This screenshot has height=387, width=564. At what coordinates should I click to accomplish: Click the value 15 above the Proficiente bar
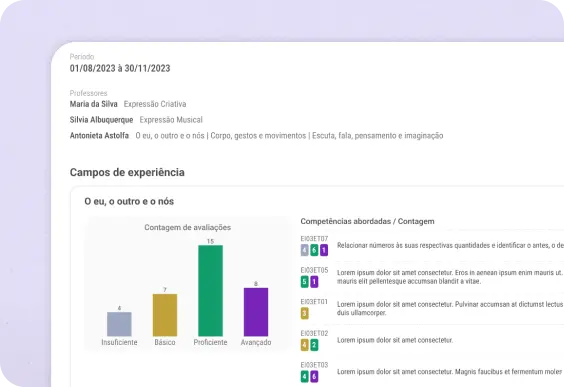210,241
